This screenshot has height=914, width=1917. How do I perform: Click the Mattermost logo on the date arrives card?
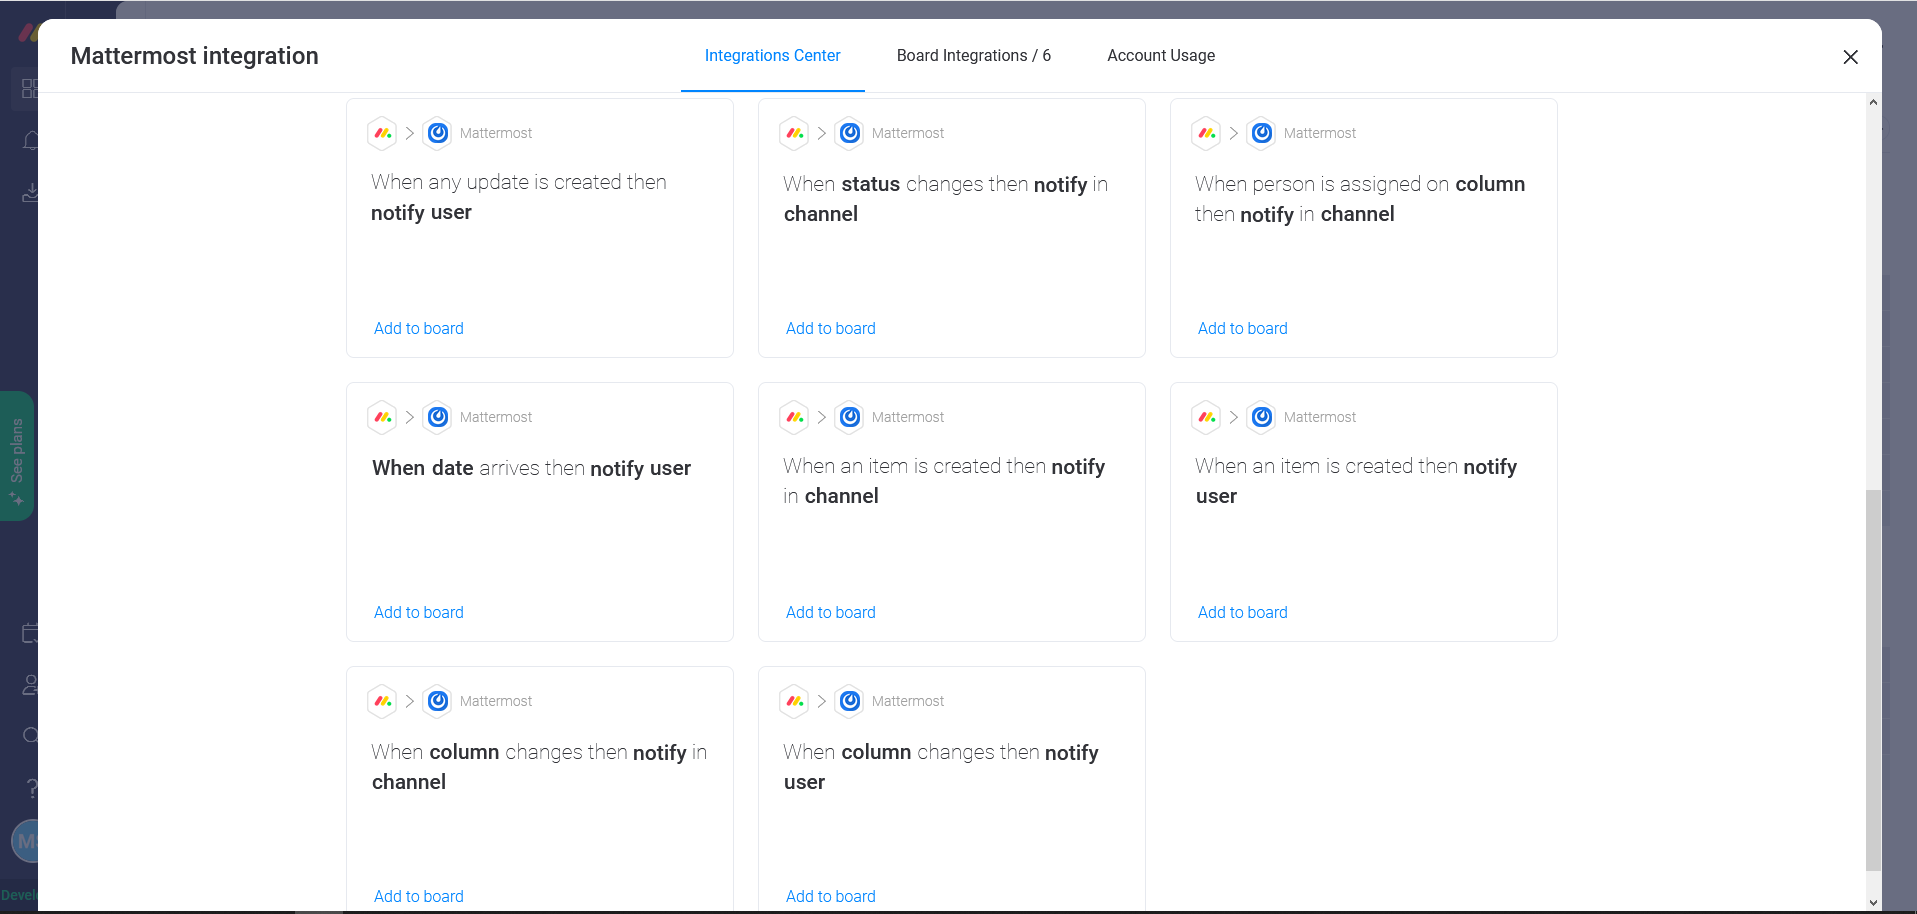pyautogui.click(x=437, y=417)
